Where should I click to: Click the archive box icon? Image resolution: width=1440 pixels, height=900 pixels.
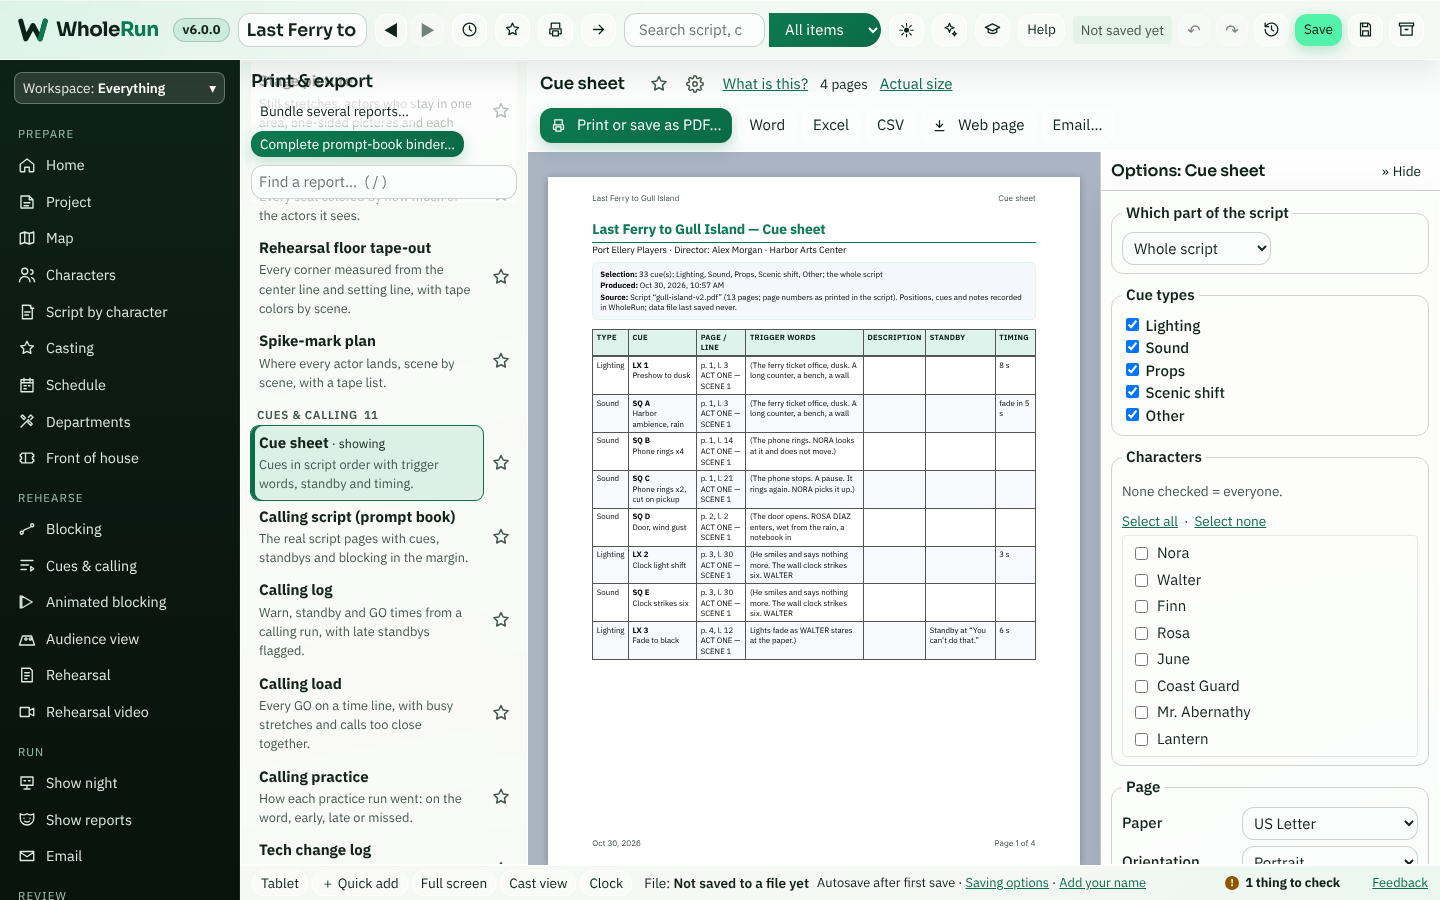pyautogui.click(x=1406, y=30)
